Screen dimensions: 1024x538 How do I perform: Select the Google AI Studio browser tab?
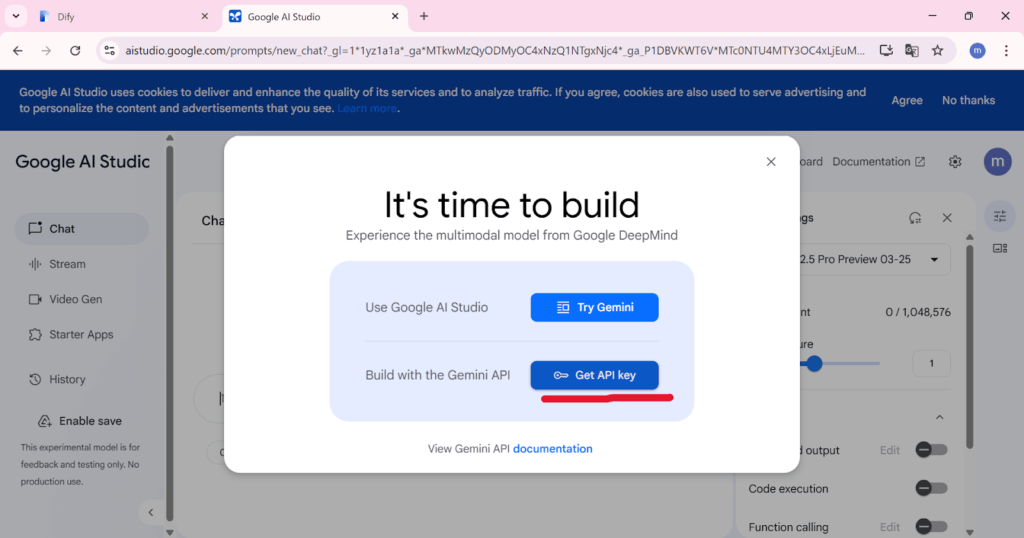(x=315, y=16)
